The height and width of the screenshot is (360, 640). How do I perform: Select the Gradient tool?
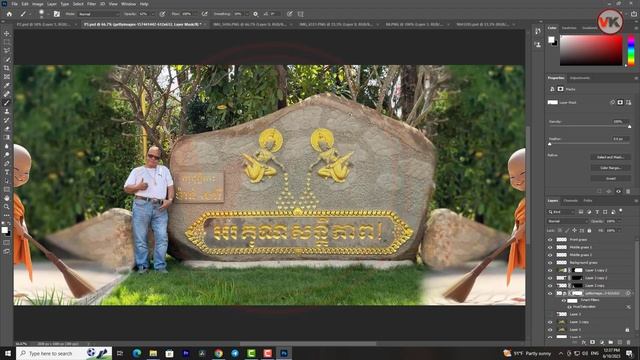[7, 138]
